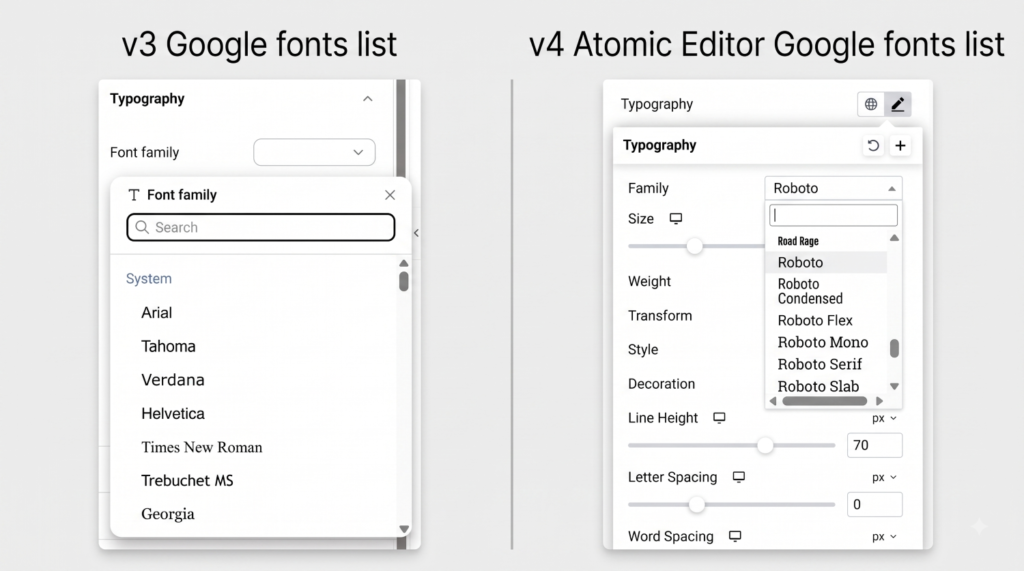1024x571 pixels.
Task: Click the plus icon in Typography popup
Action: tap(900, 145)
